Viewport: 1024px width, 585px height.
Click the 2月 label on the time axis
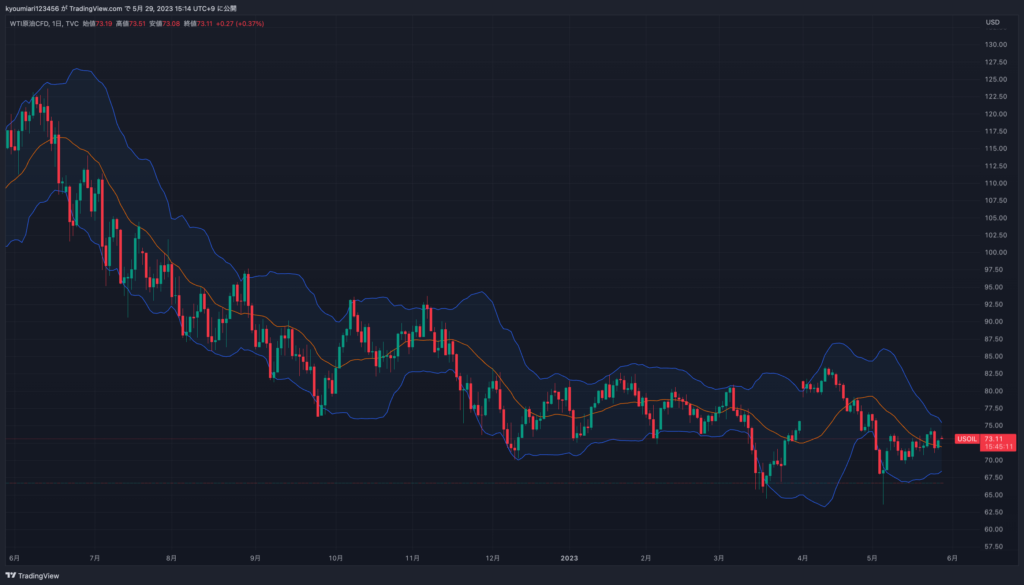645,558
